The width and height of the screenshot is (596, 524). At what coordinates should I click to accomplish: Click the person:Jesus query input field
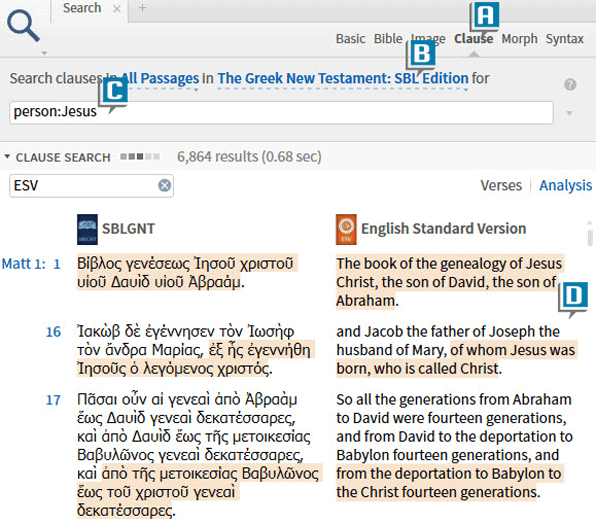281,112
